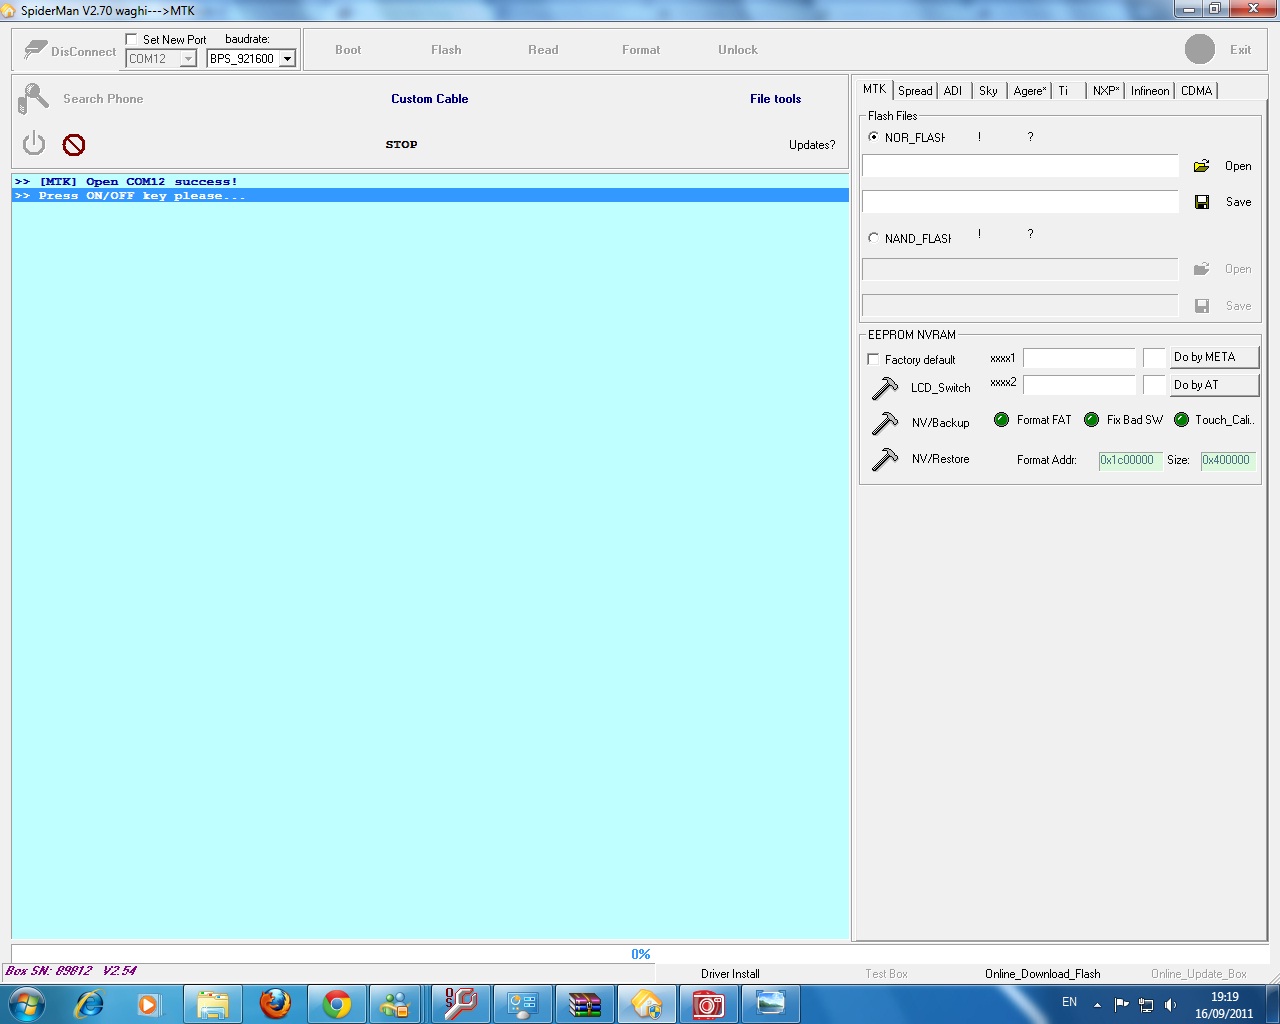Click the Touch_Cali green indicator
The image size is (1280, 1024).
(1181, 420)
